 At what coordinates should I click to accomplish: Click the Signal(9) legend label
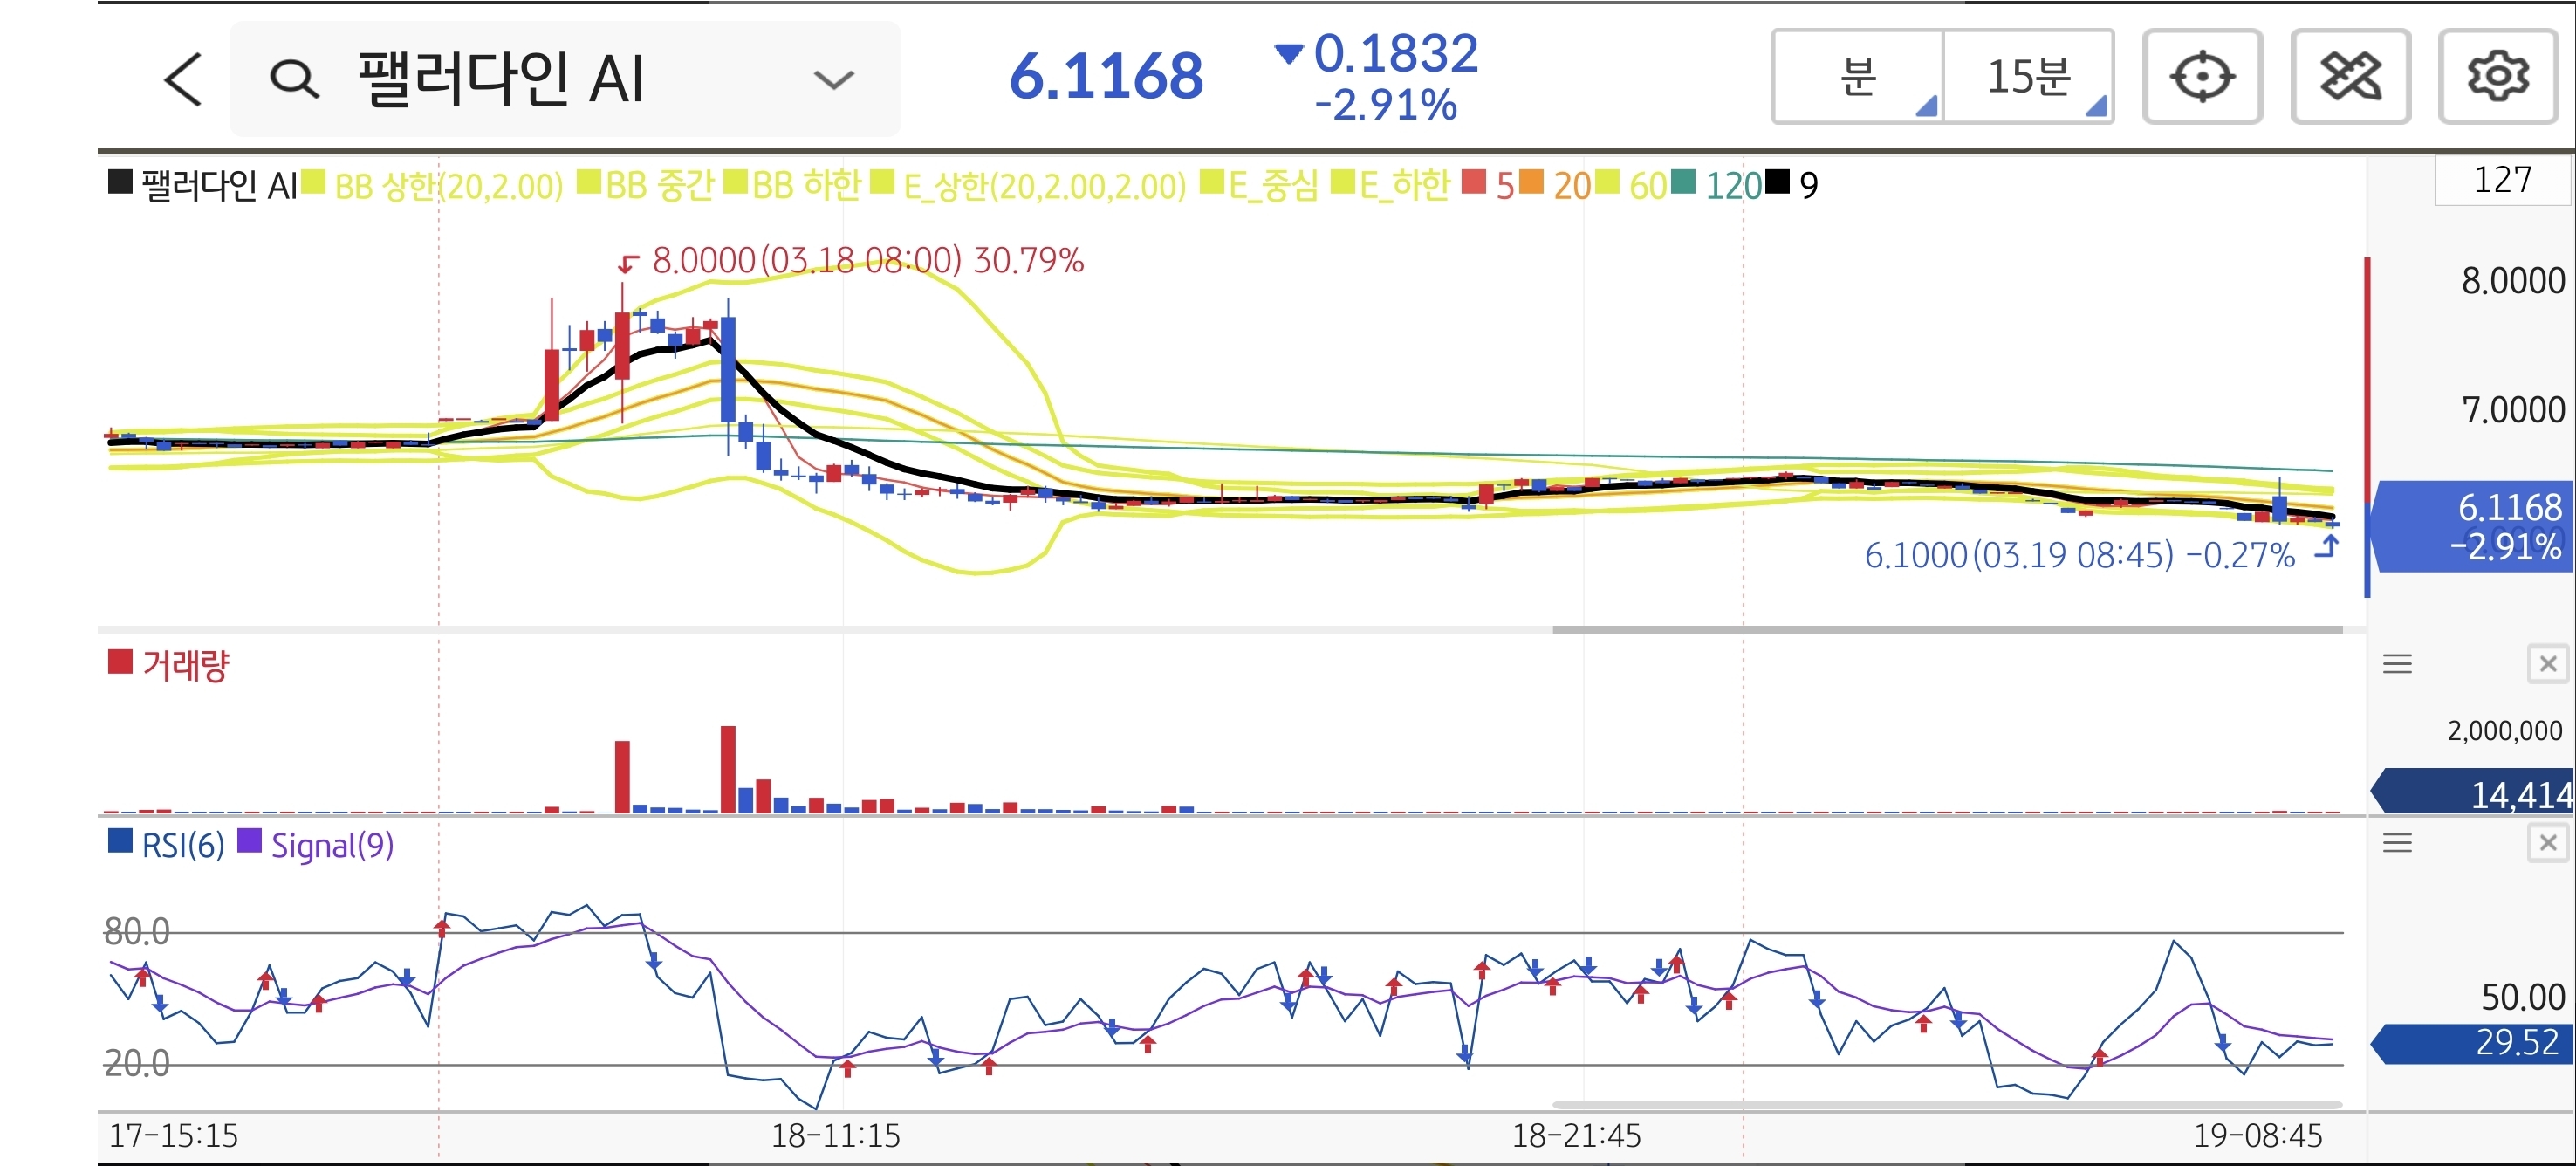click(332, 846)
